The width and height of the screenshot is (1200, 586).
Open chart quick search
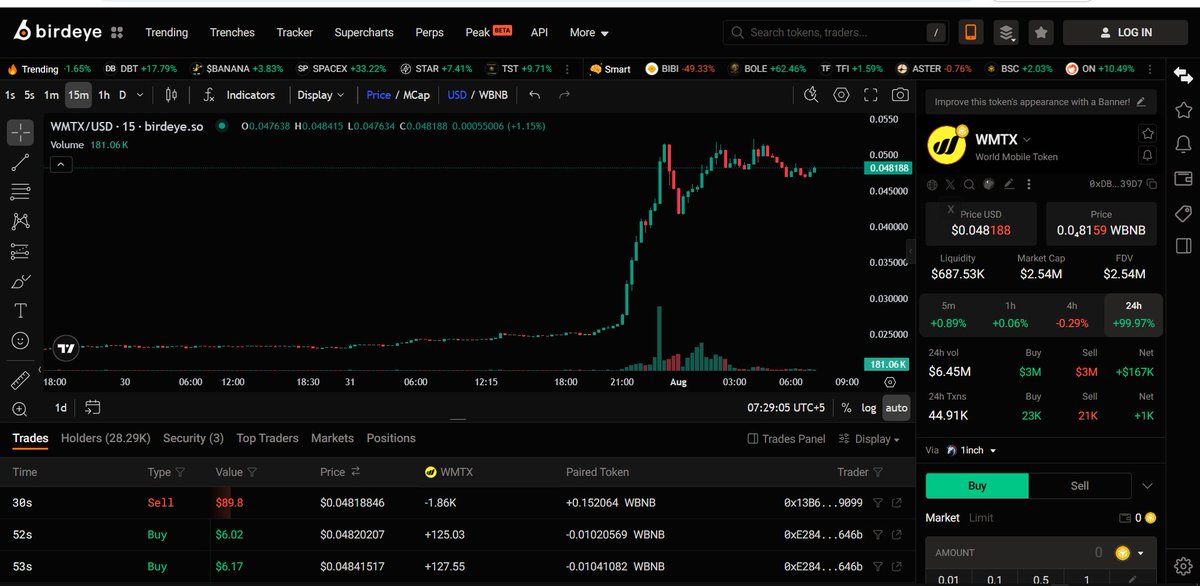(811, 95)
